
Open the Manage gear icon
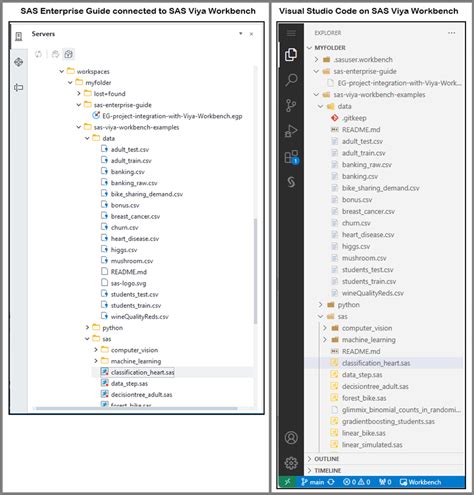click(291, 463)
